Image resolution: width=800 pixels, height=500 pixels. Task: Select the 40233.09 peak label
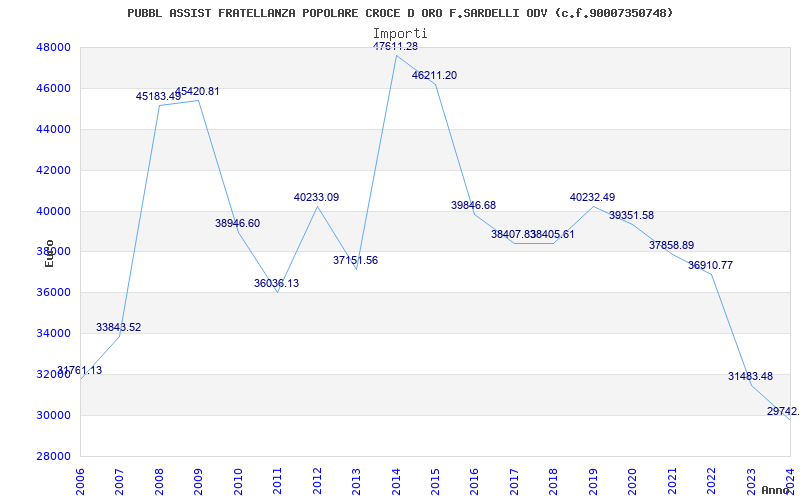(316, 197)
